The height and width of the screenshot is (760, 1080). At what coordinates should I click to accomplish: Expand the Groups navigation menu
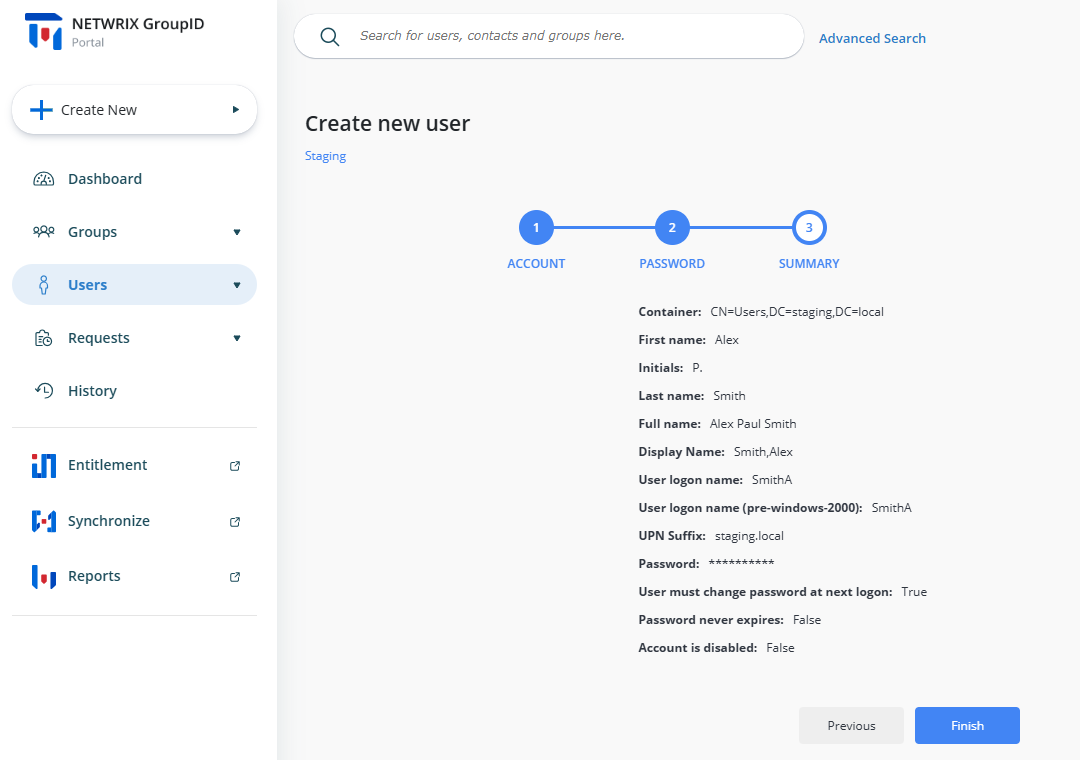pyautogui.click(x=236, y=231)
